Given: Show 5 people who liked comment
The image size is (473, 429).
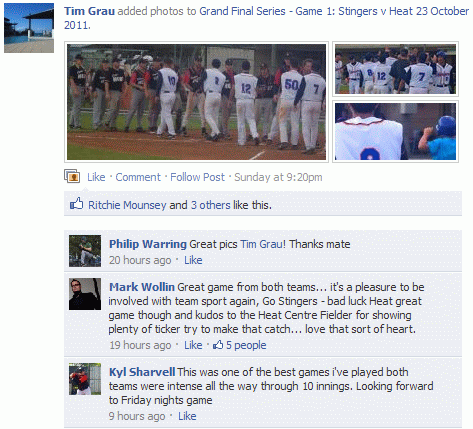Looking at the screenshot, I should (x=246, y=345).
